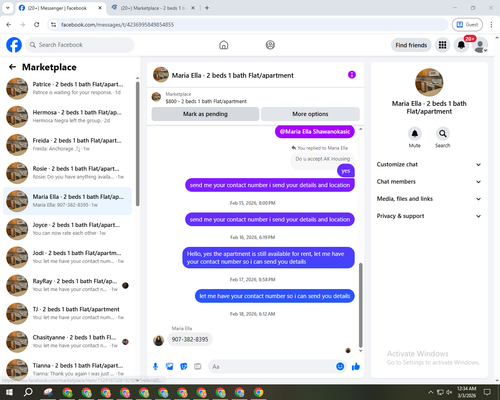Open Tianna 2 beds conversation
500x400 pixels.
click(68, 369)
